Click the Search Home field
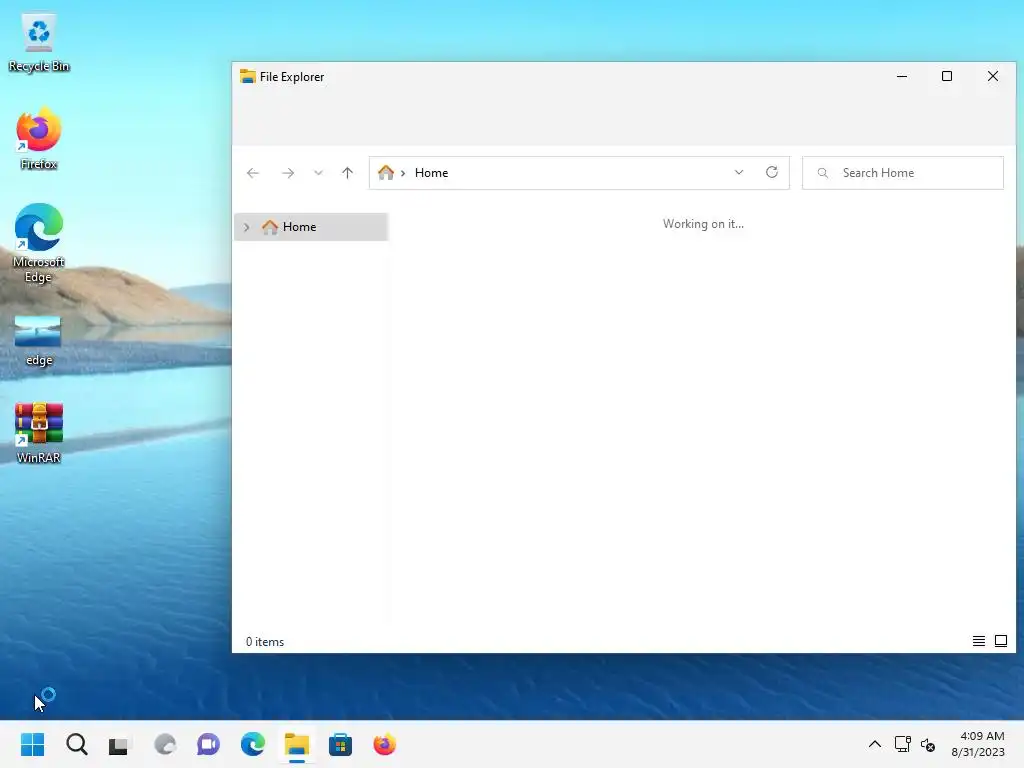This screenshot has height=768, width=1024. tap(903, 172)
